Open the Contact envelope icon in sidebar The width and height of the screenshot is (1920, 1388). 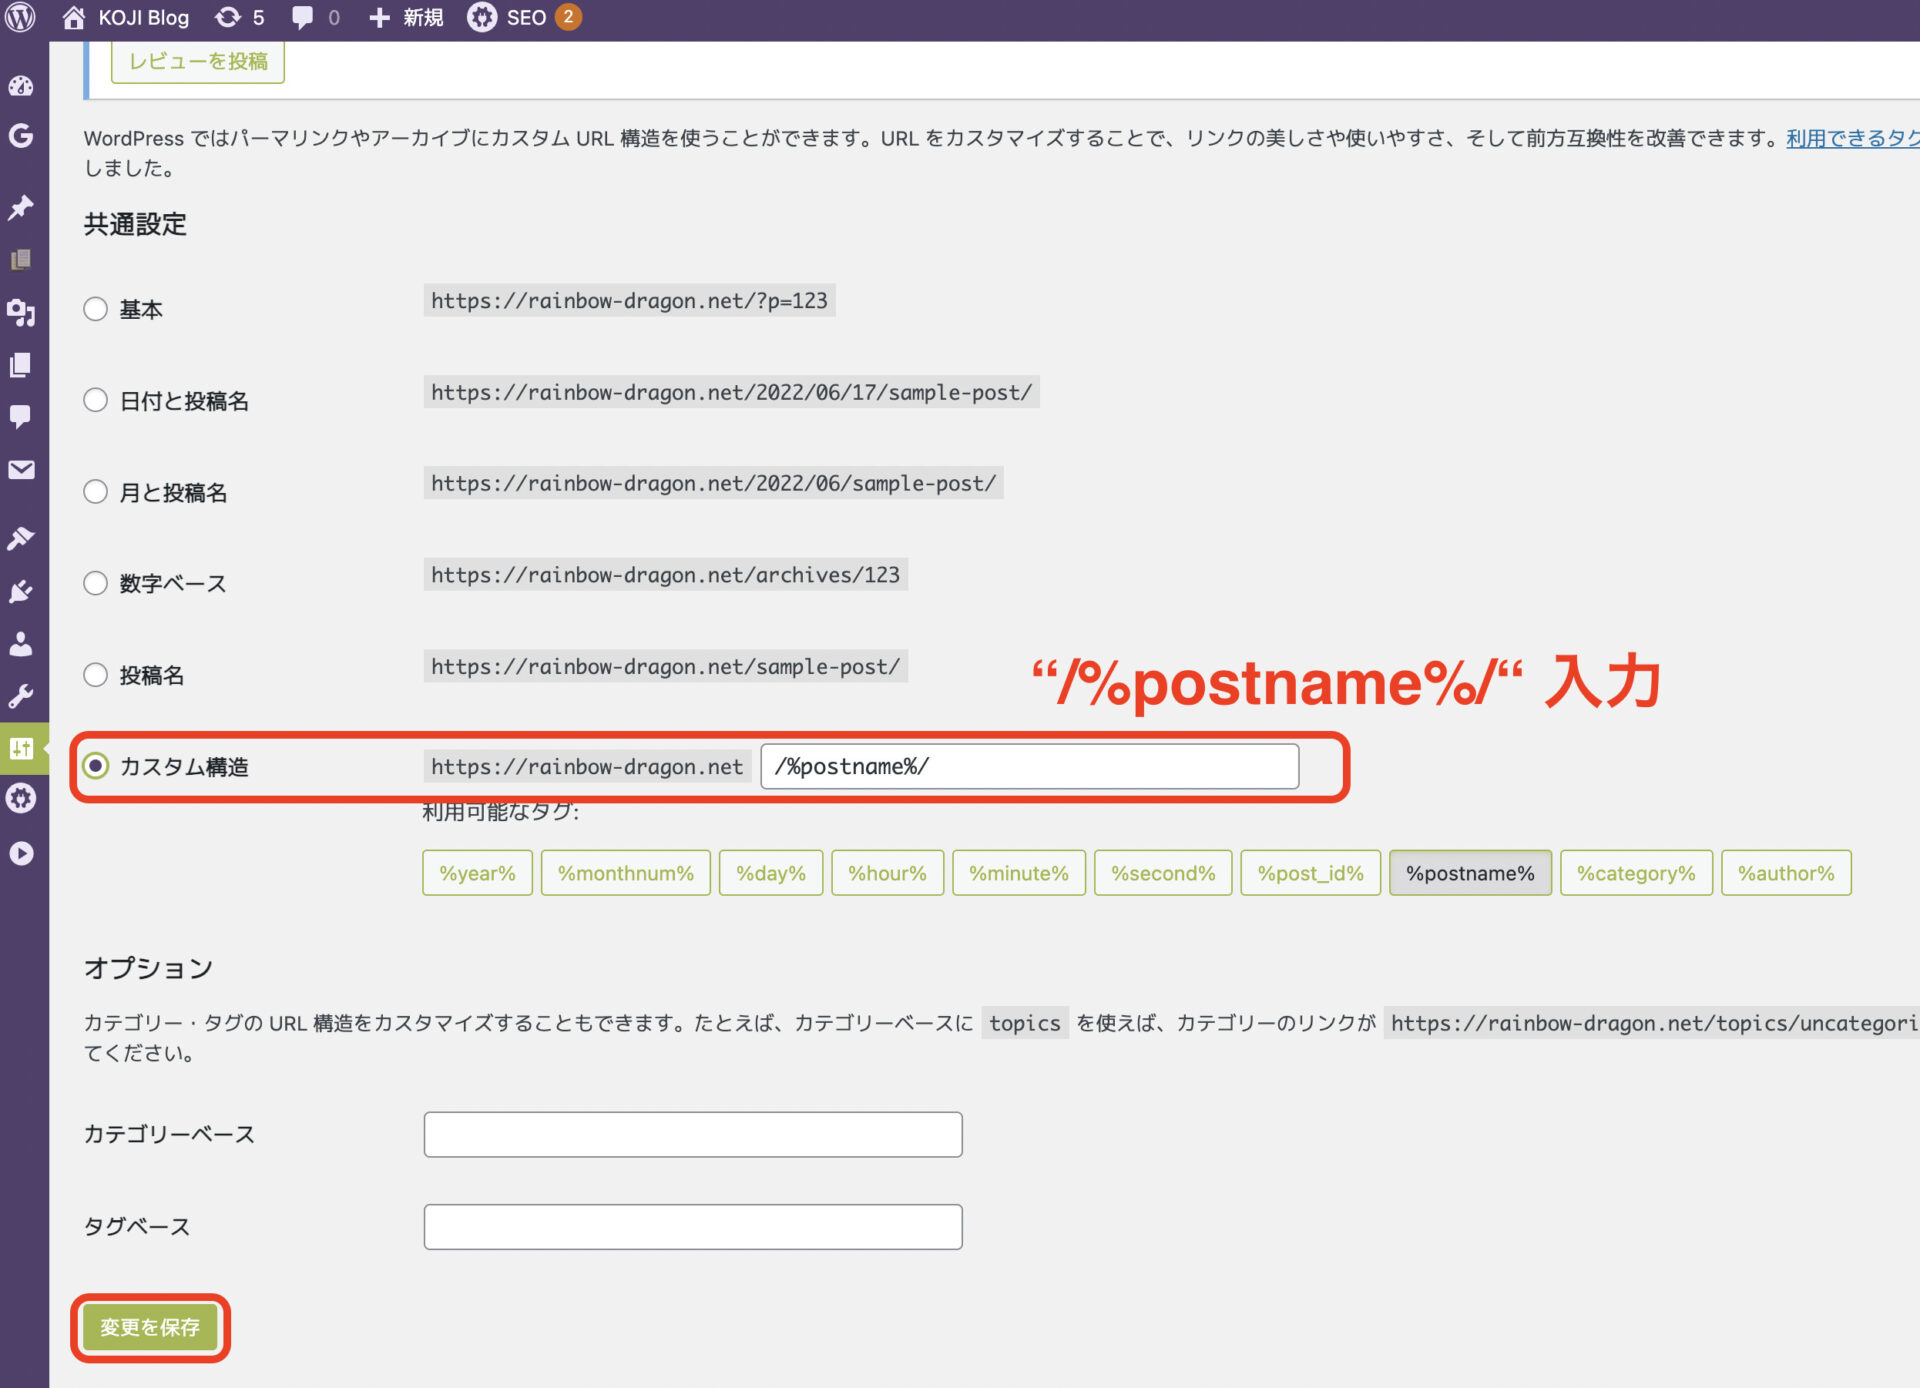click(21, 470)
